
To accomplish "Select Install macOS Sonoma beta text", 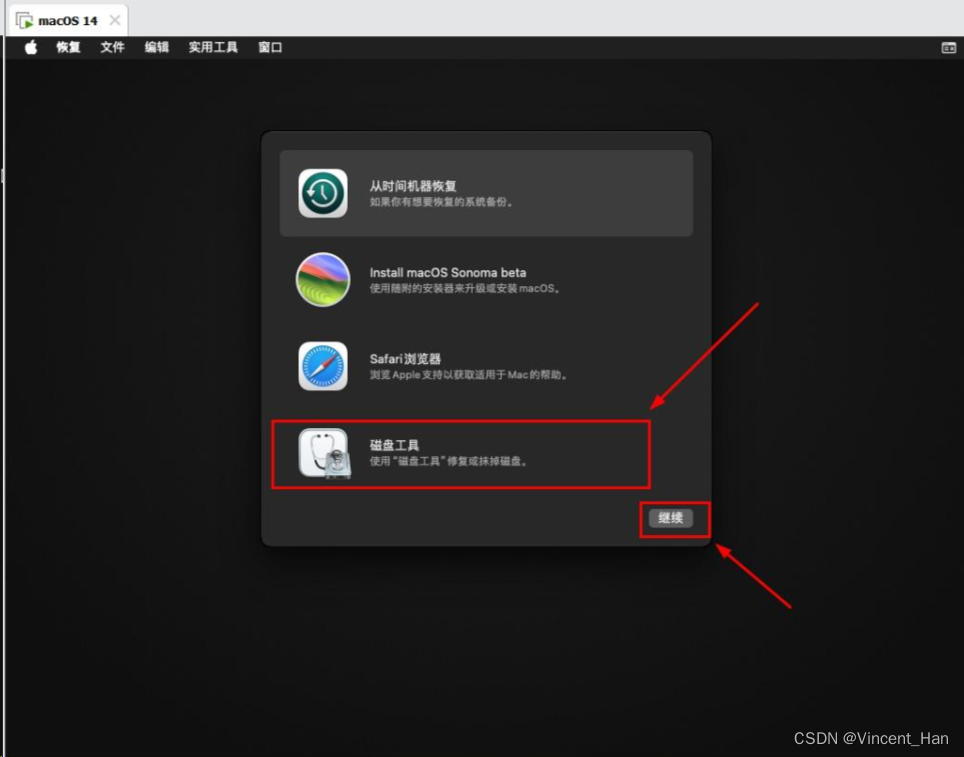I will 448,272.
